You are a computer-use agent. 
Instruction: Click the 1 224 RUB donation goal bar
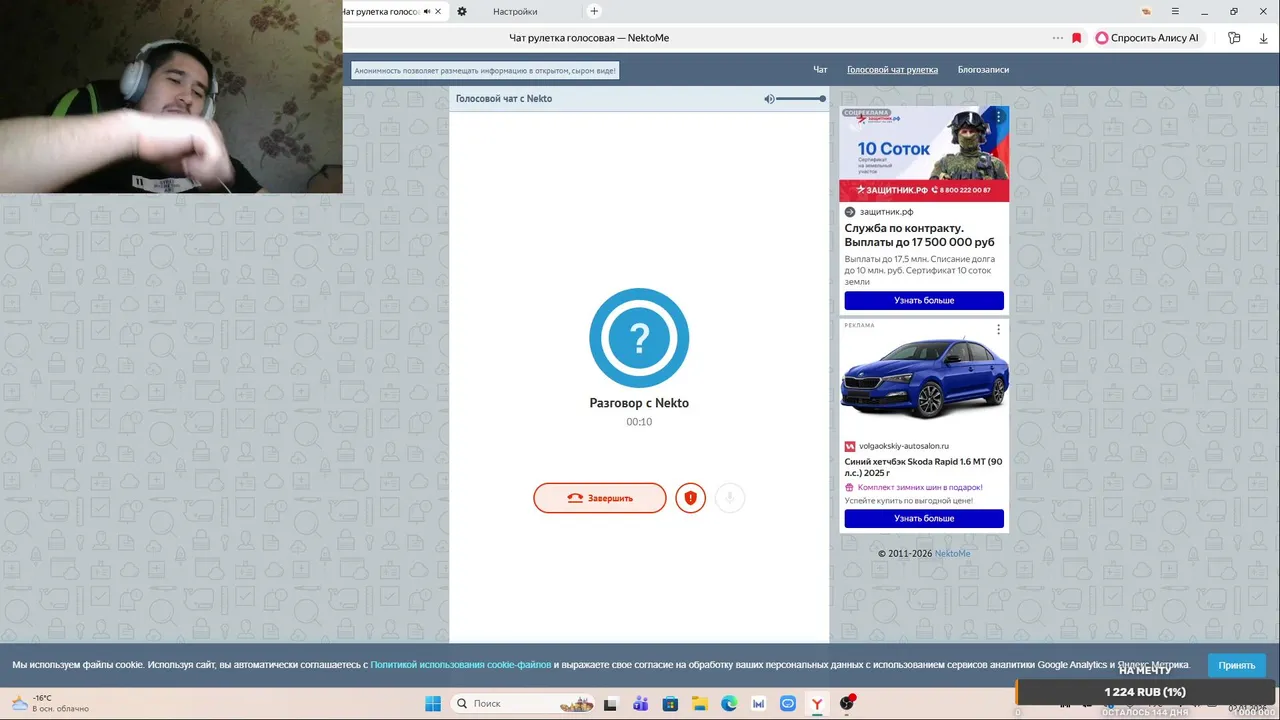(1146, 692)
